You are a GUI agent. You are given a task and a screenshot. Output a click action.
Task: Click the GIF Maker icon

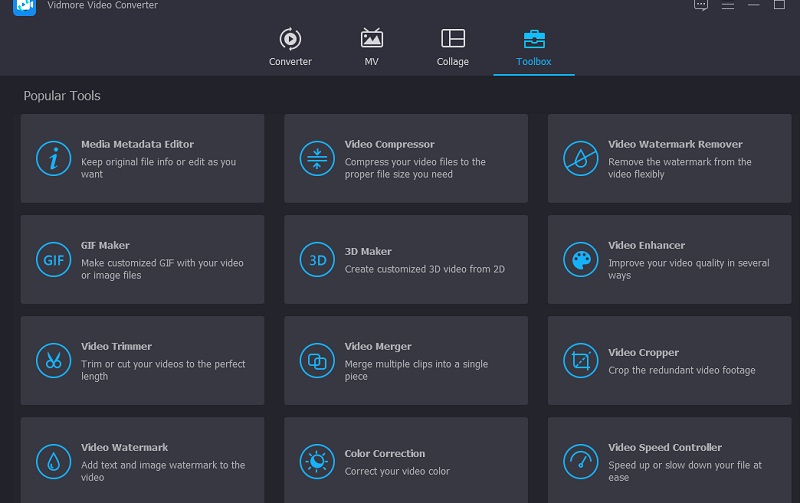coord(53,260)
